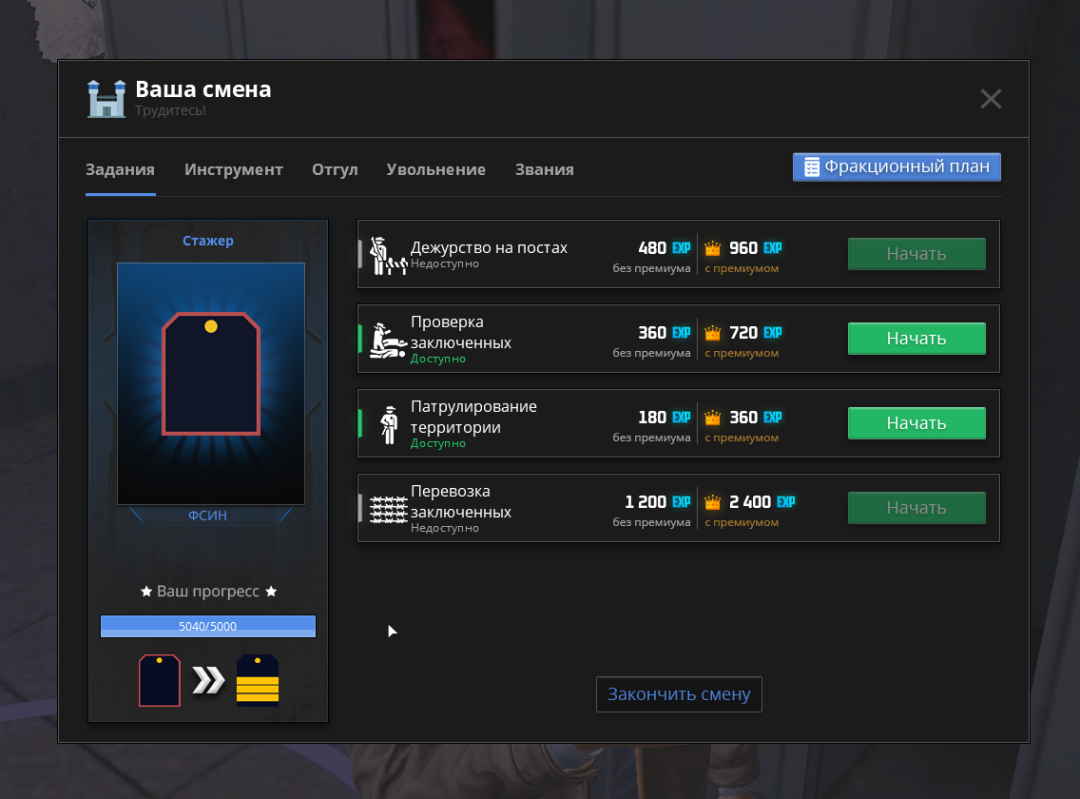Click the guard duty post icon
This screenshot has width=1080, height=799.
tap(385, 255)
